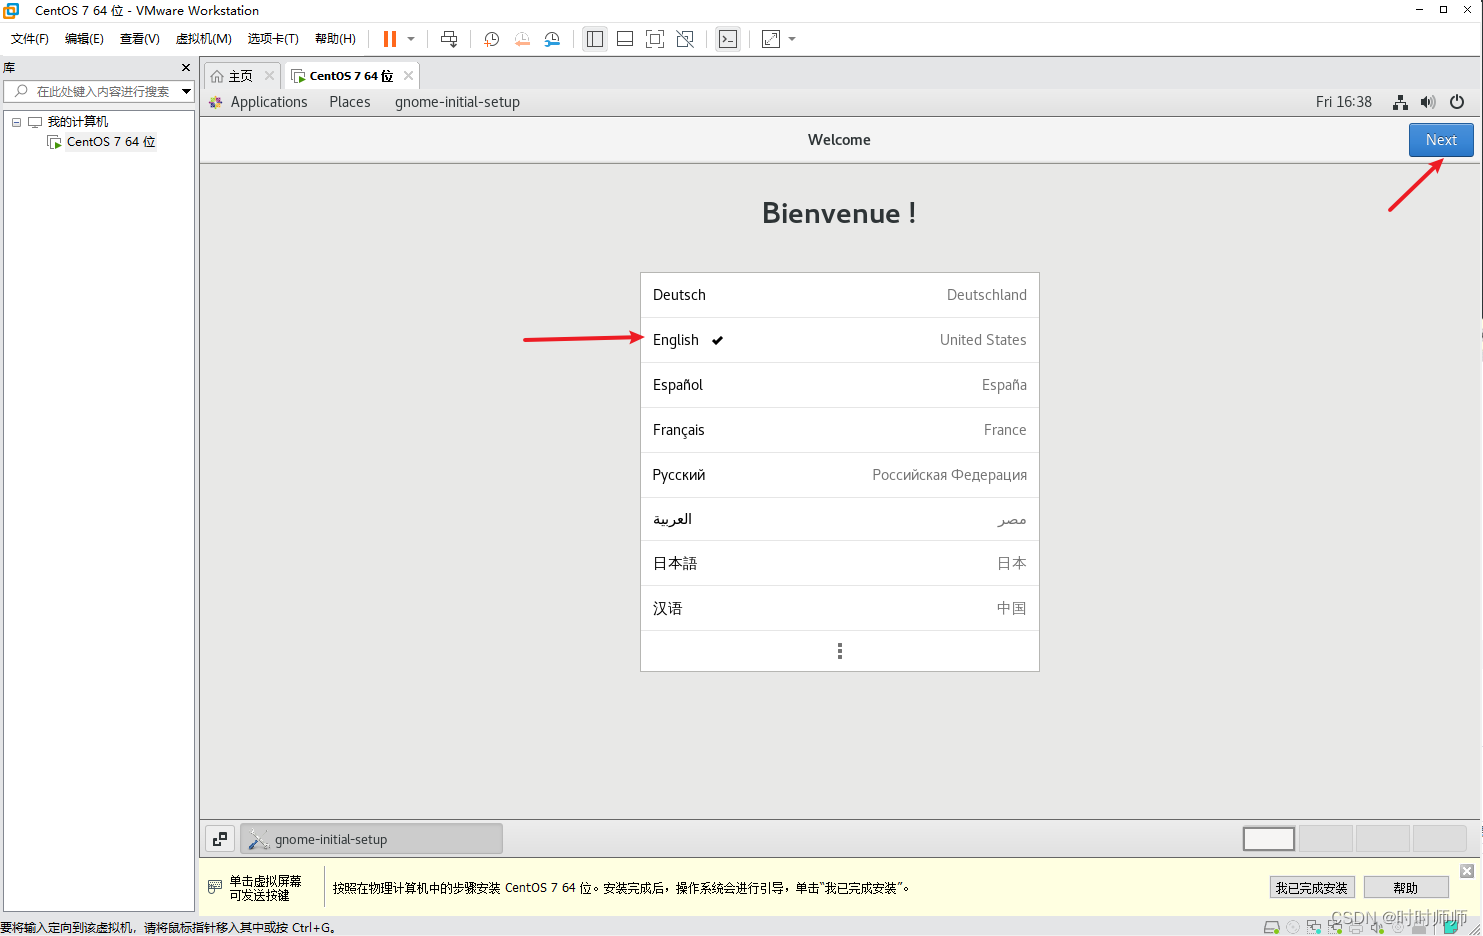The height and width of the screenshot is (936, 1483).
Task: Select 我的计算机 in the library tree
Action: click(77, 122)
